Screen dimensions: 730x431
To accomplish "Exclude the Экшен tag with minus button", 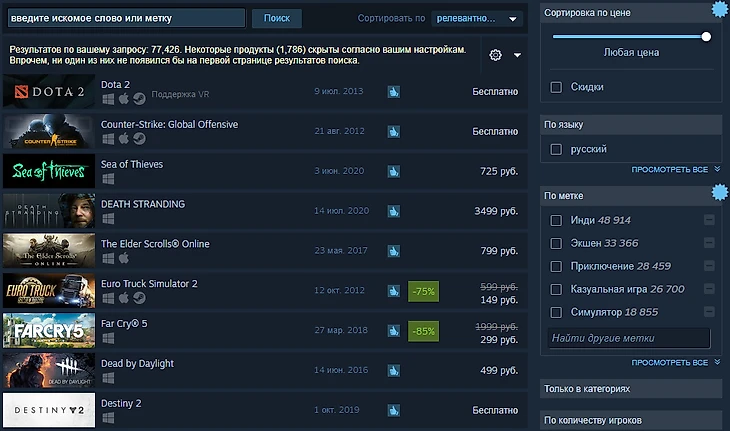I will (x=709, y=242).
